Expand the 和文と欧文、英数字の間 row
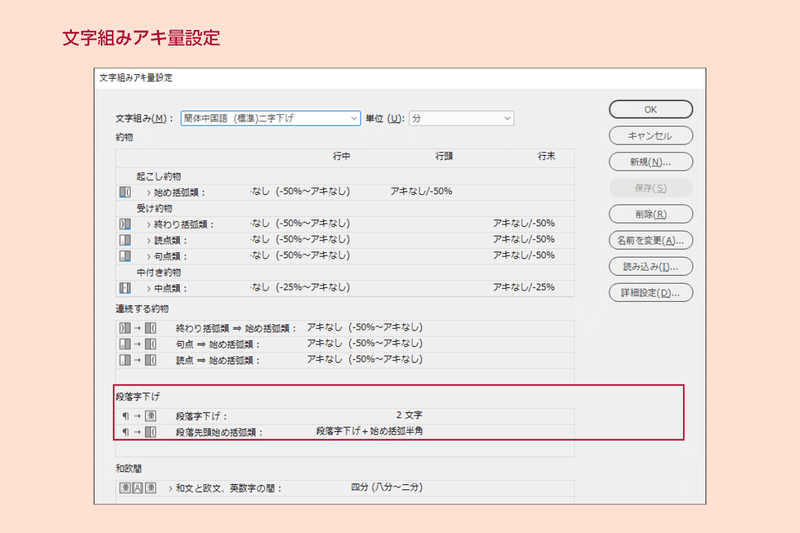The image size is (800, 533). click(x=170, y=488)
